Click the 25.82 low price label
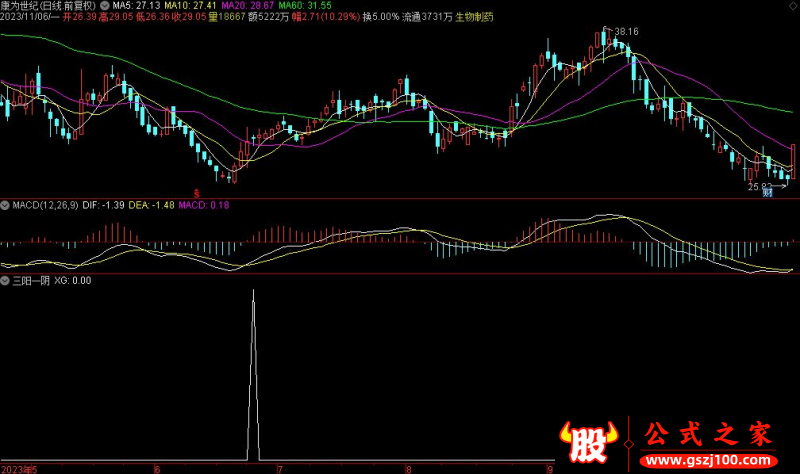The height and width of the screenshot is (474, 800). (x=761, y=186)
